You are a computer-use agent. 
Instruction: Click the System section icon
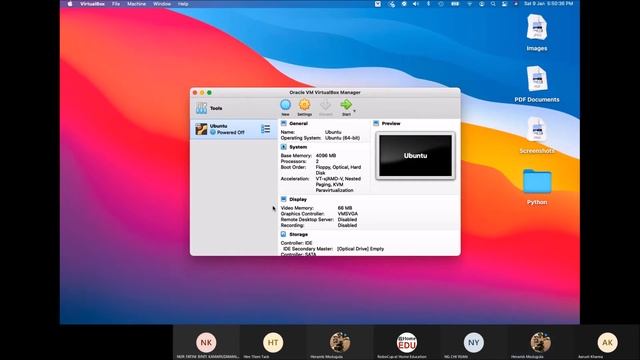click(284, 147)
